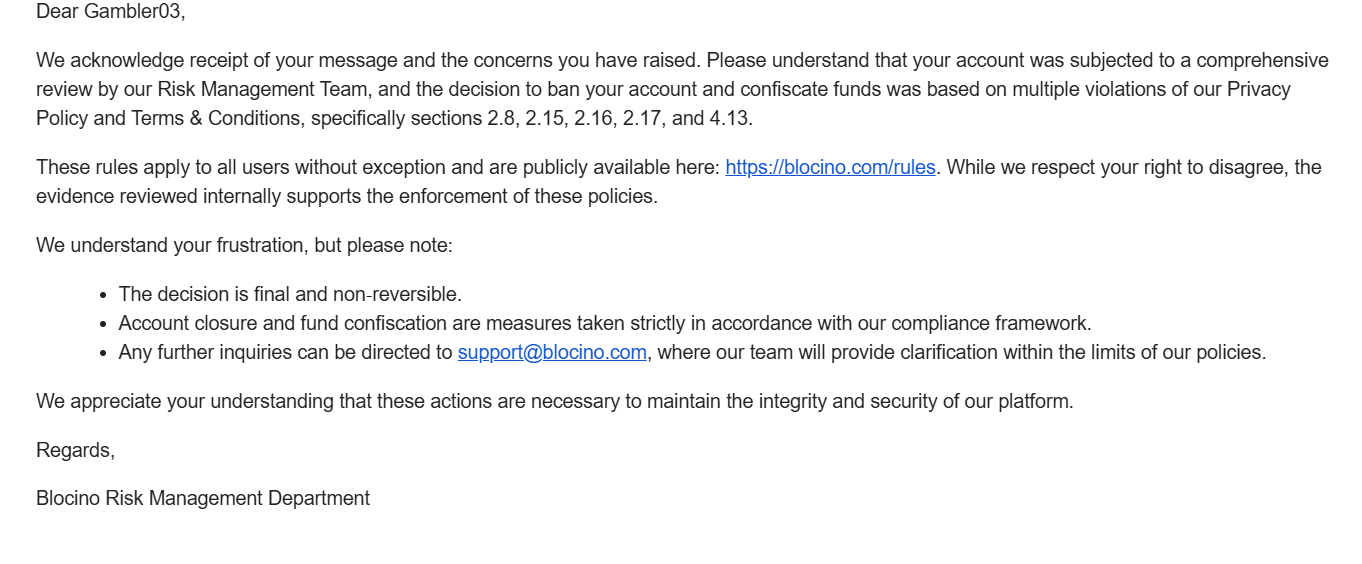1362x564 pixels.
Task: Click the bullet "The decision is final and non-reversible"
Action: [290, 294]
